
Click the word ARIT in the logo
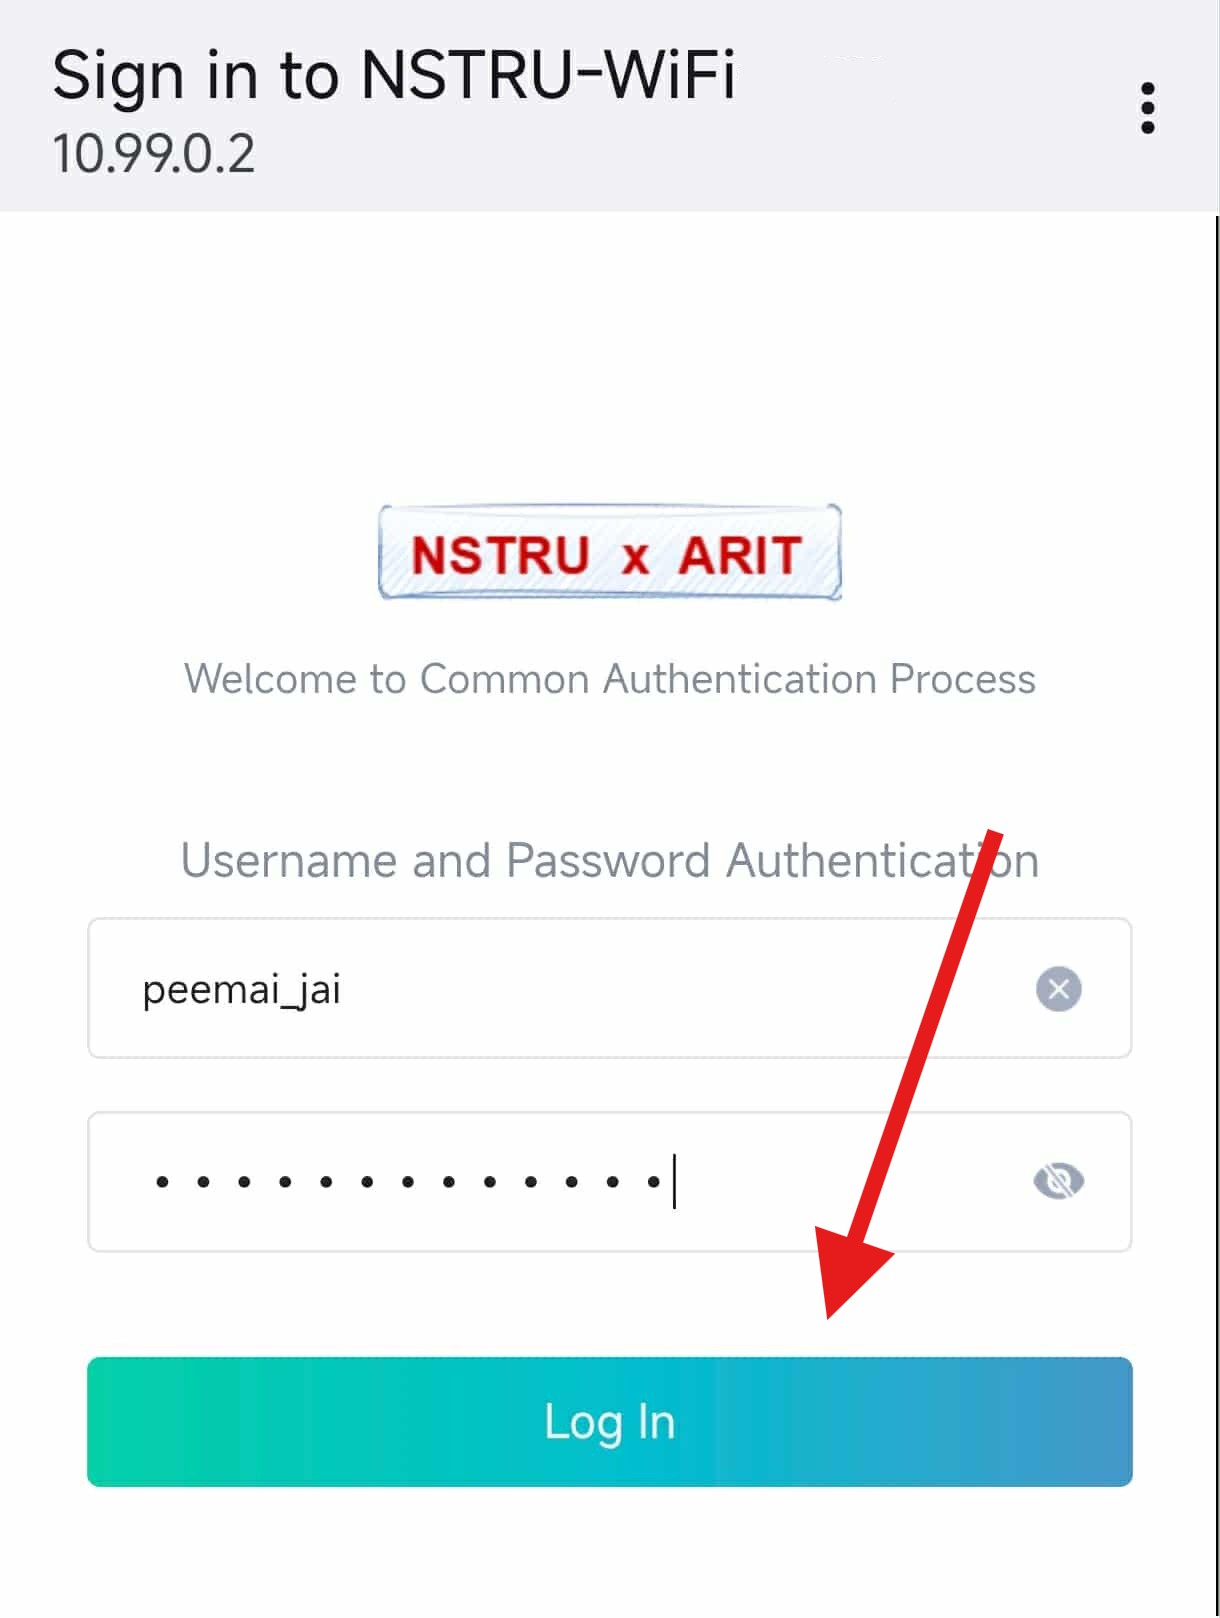(x=740, y=555)
